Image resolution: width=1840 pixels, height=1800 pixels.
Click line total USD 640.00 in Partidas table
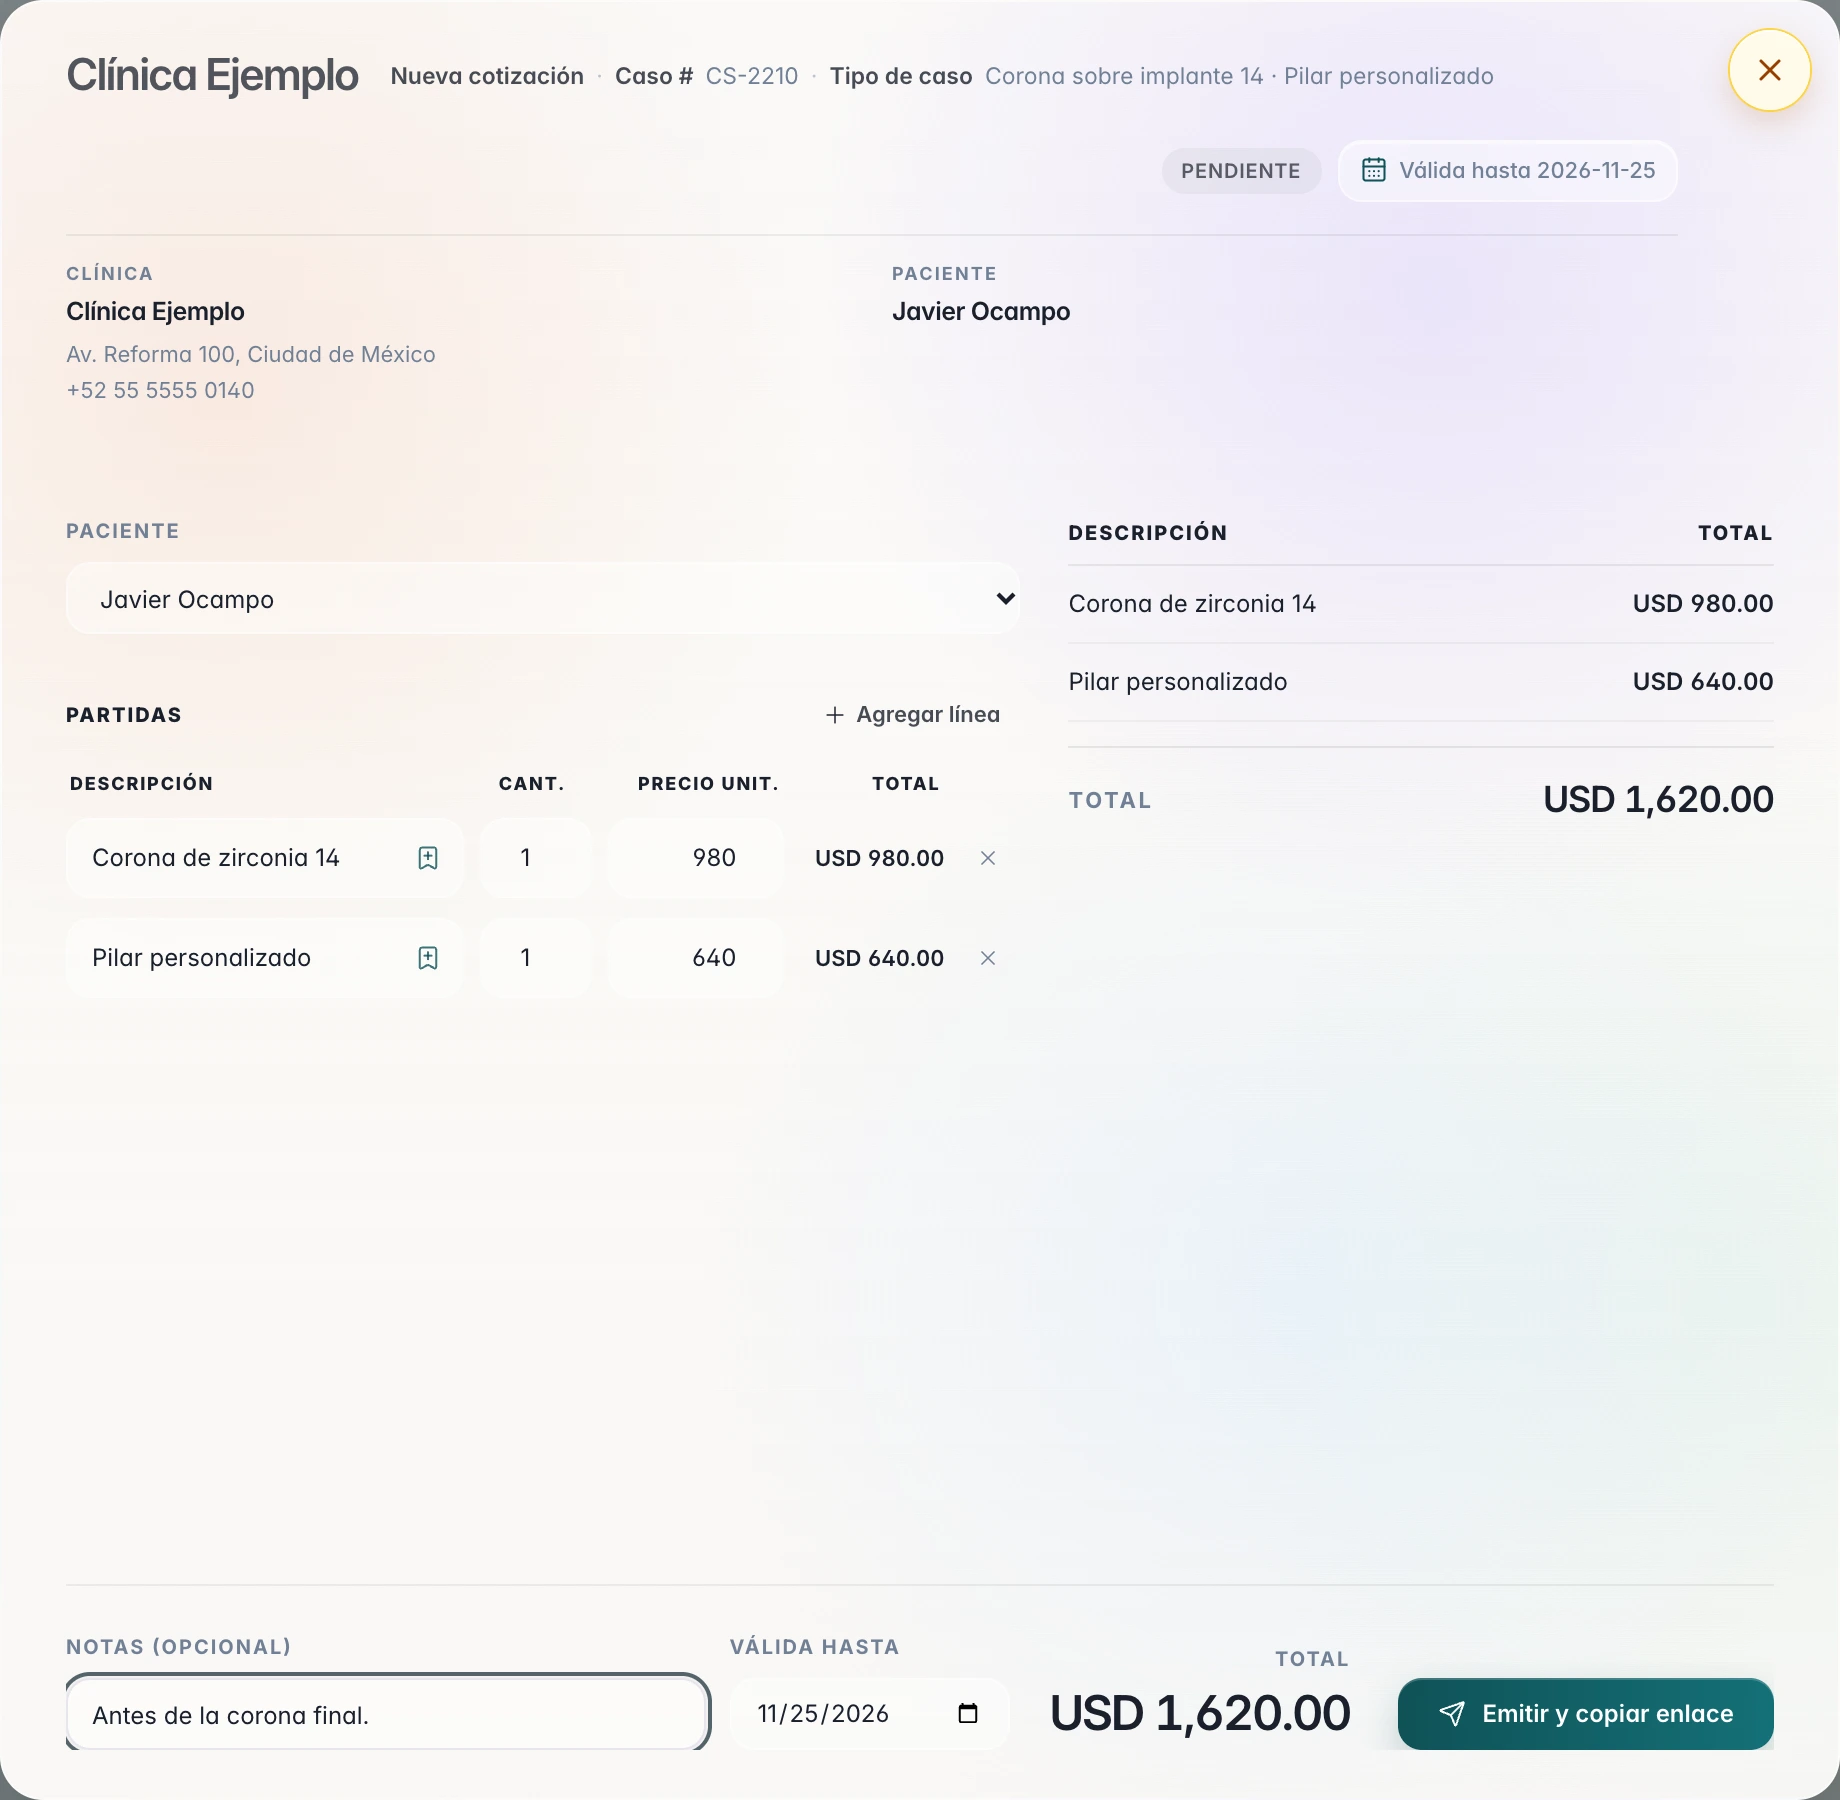click(x=879, y=958)
